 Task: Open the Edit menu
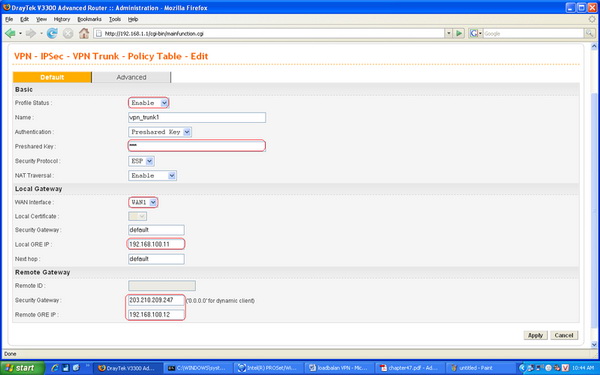pyautogui.click(x=24, y=19)
